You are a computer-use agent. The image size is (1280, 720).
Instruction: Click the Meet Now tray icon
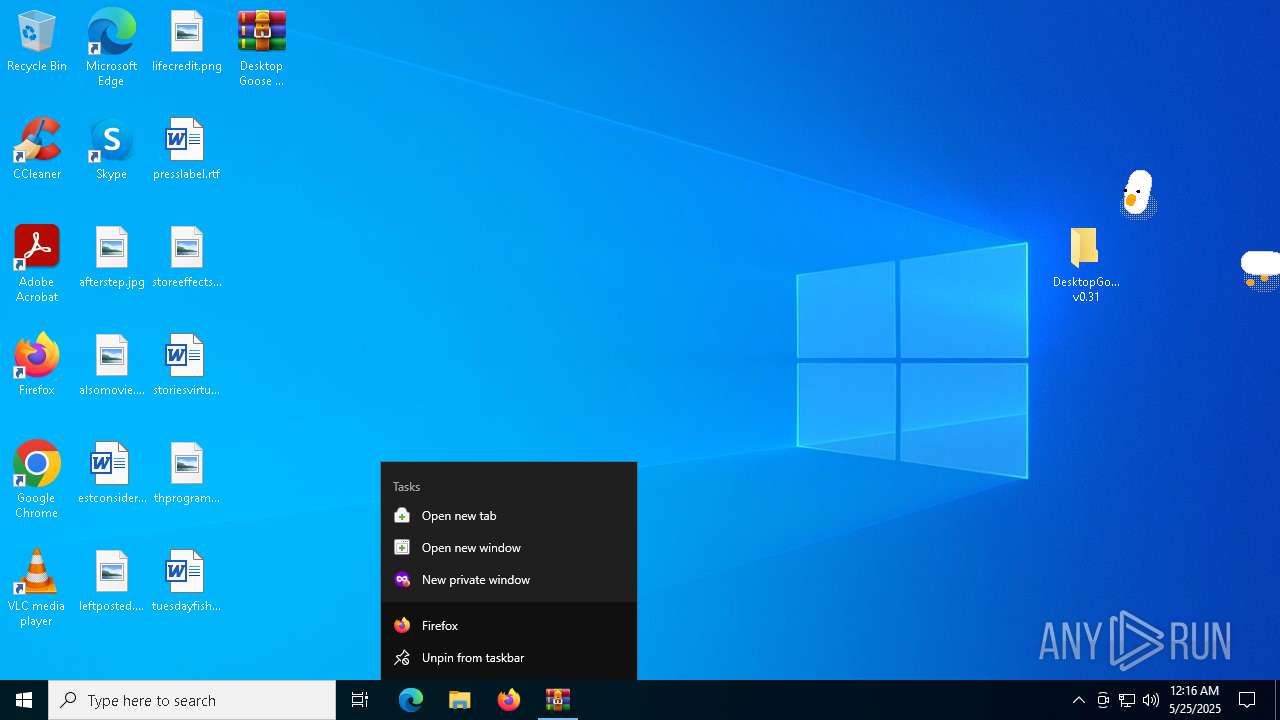(1103, 700)
